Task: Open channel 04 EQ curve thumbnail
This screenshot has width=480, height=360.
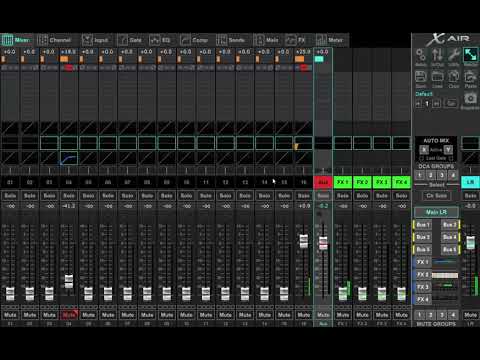Action: pos(69,158)
